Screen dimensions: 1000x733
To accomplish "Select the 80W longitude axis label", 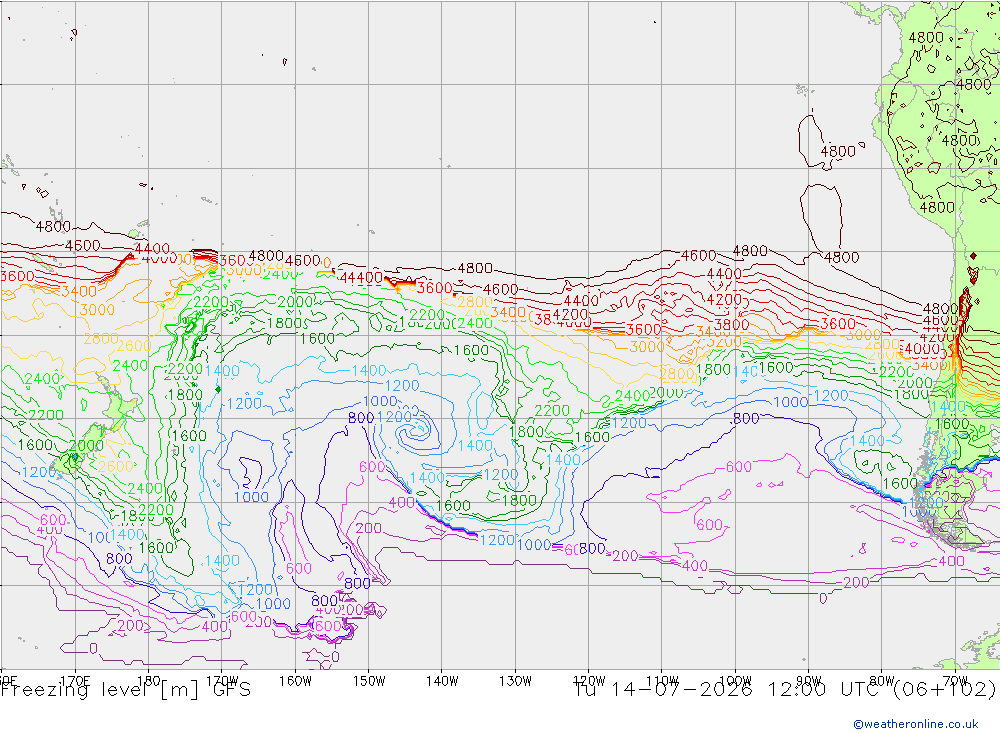I will click(x=882, y=681).
